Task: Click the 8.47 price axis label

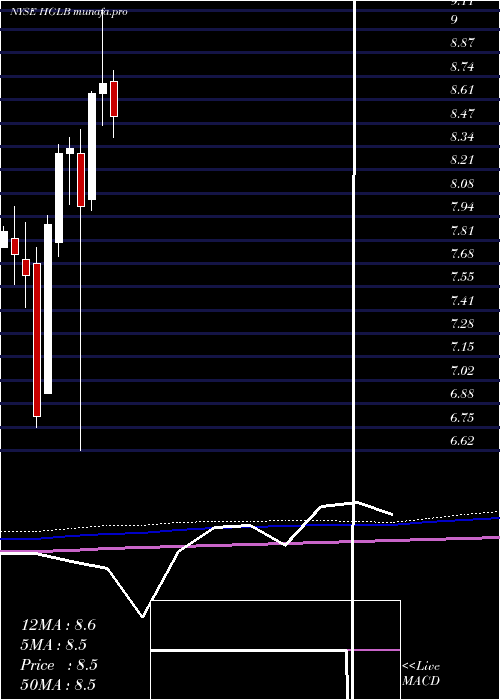Action: click(x=462, y=113)
